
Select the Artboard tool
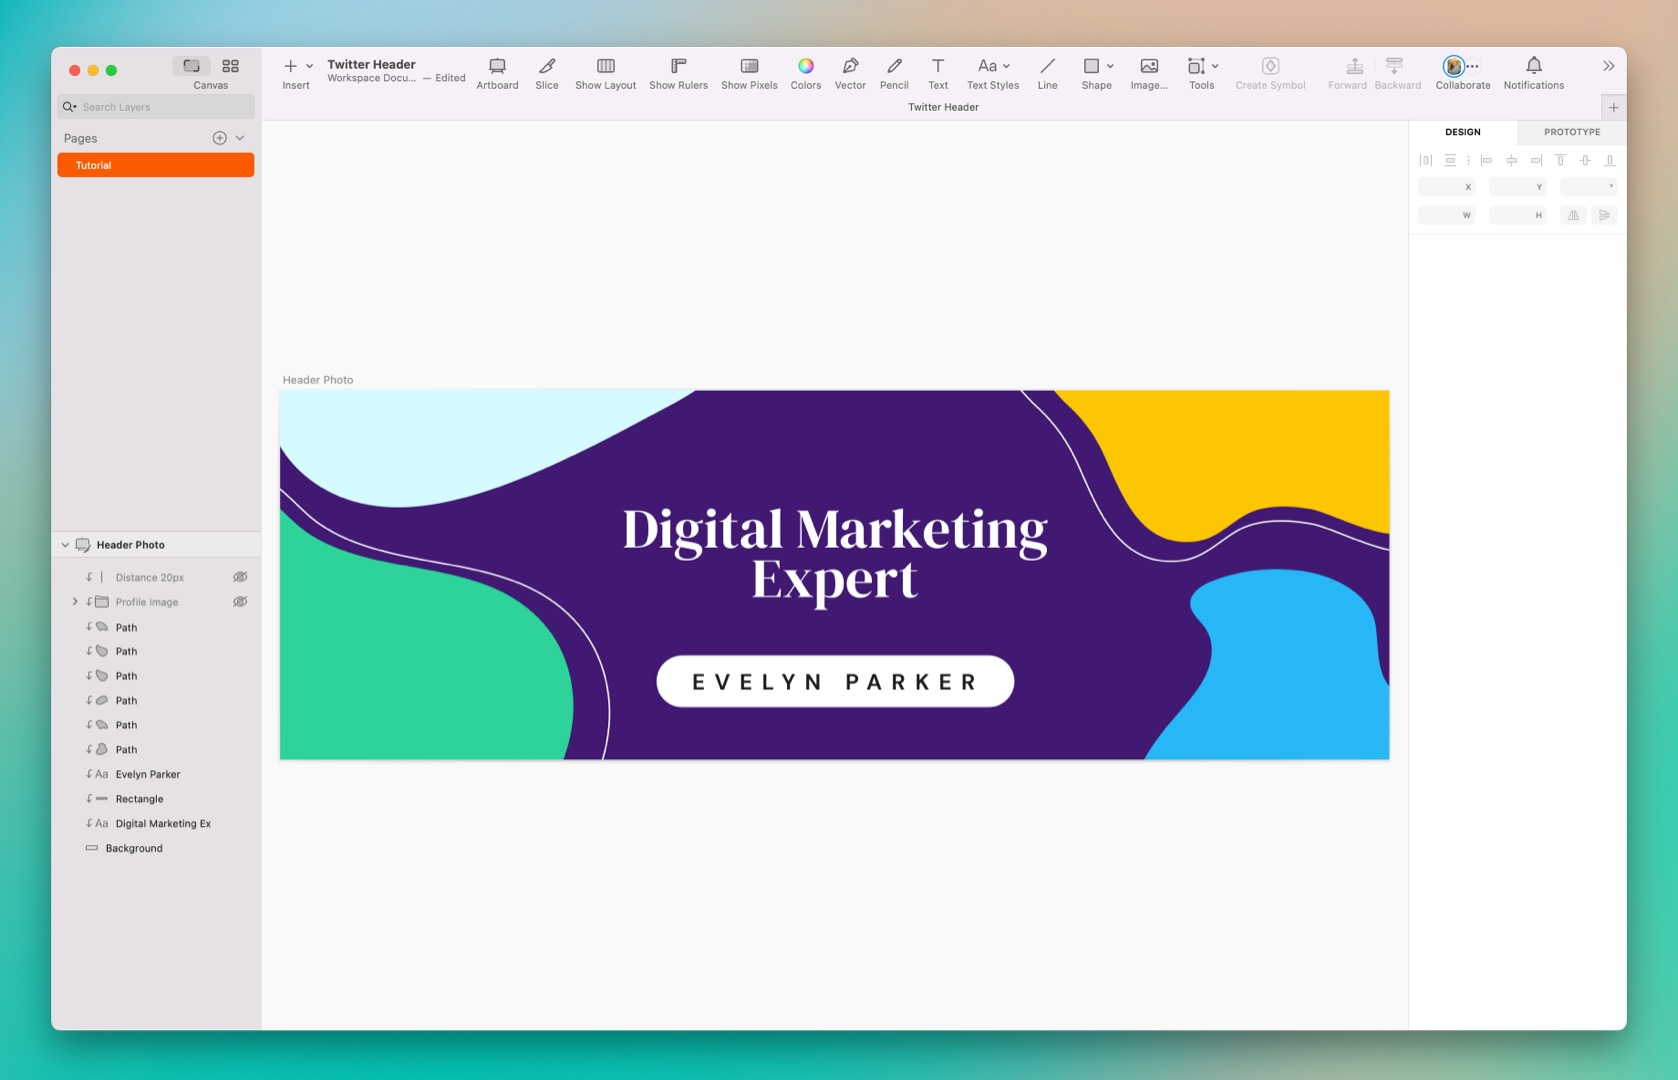[x=497, y=72]
